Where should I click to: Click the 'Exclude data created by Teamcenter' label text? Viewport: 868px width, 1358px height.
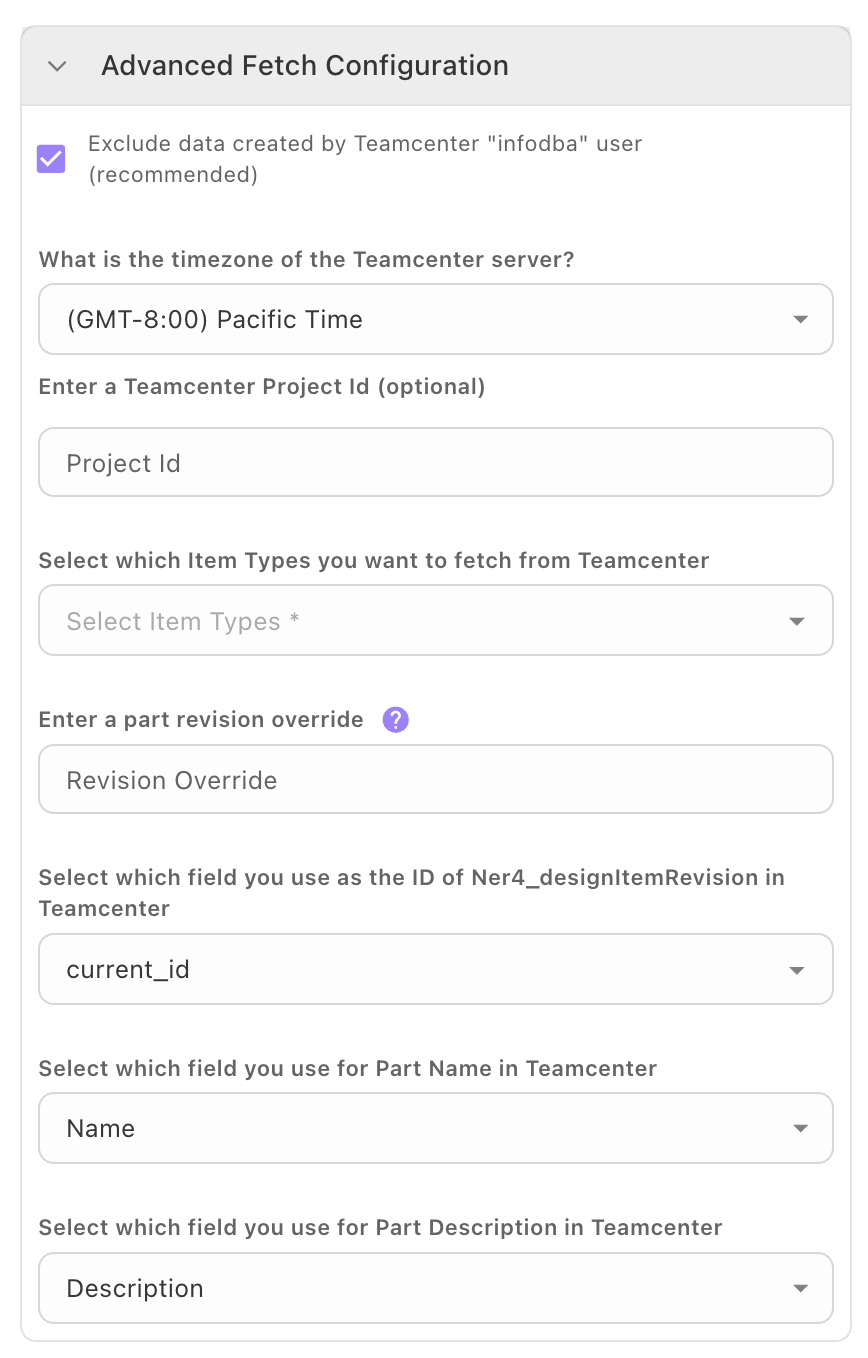pos(364,144)
